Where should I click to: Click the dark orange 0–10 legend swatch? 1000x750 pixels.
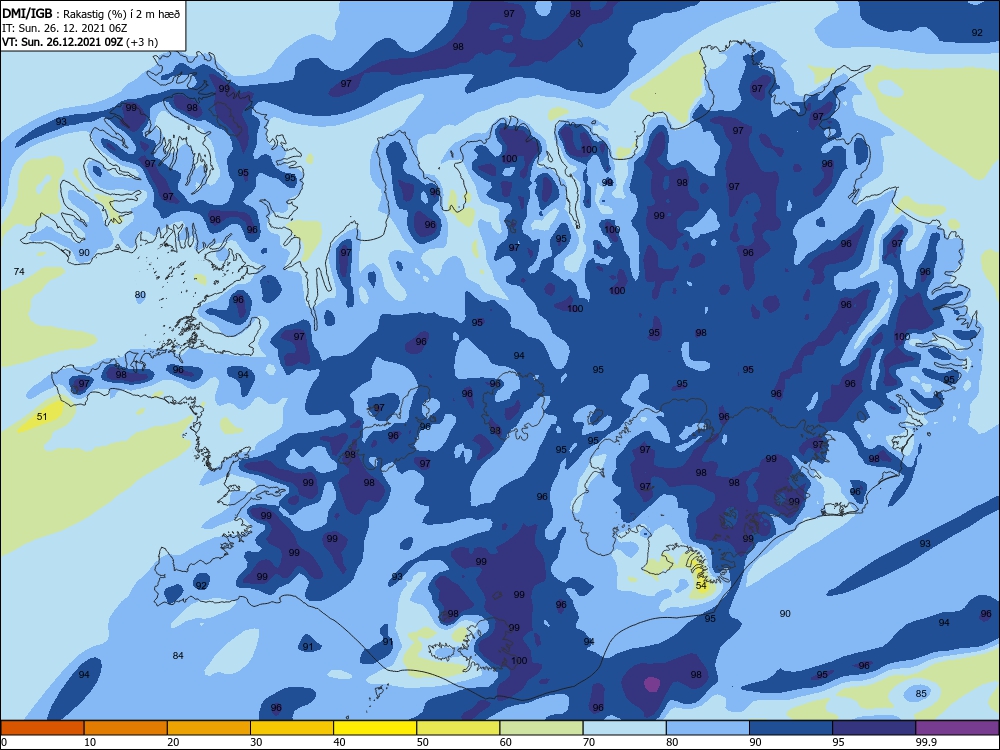[42, 728]
